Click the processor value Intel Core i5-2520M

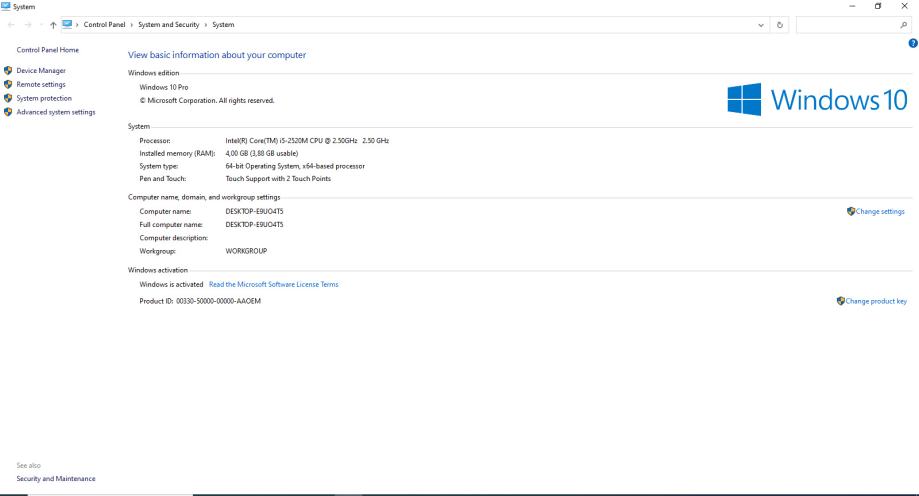click(x=307, y=141)
